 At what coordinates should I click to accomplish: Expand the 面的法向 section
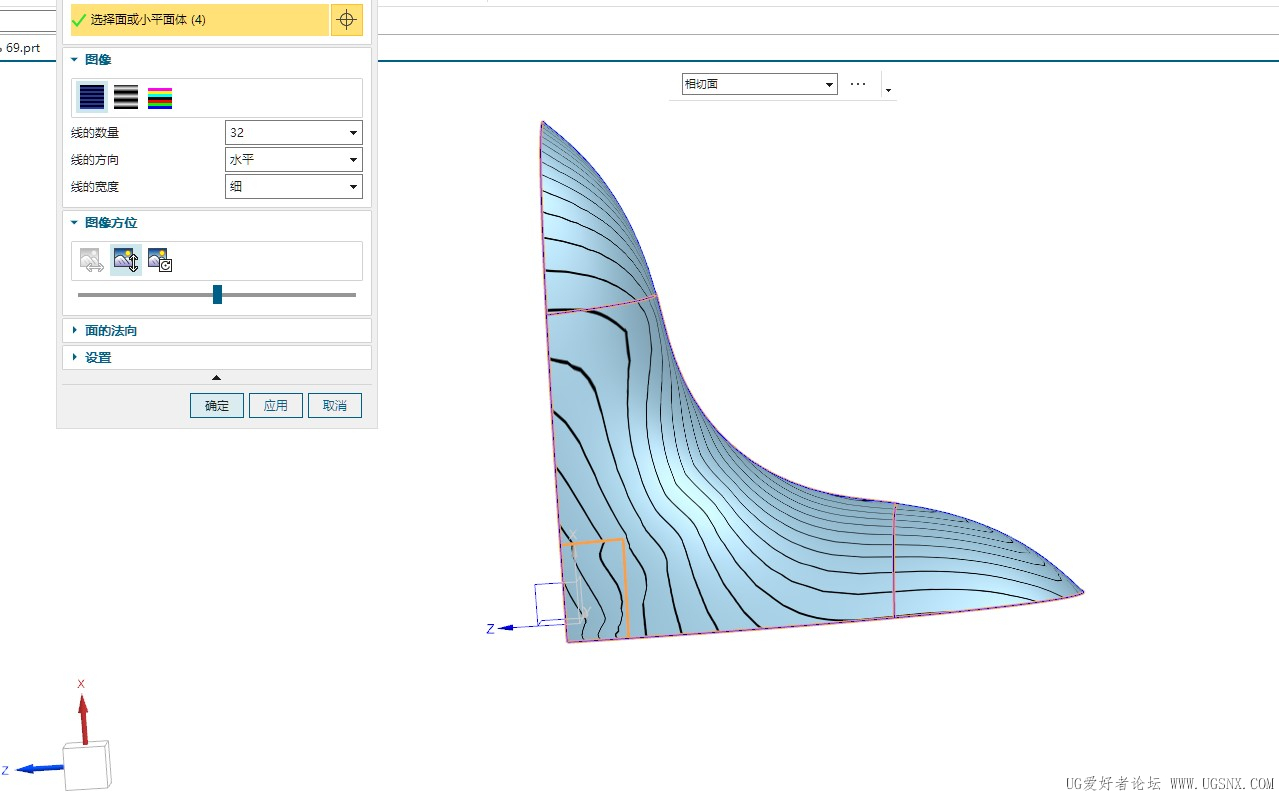click(74, 330)
